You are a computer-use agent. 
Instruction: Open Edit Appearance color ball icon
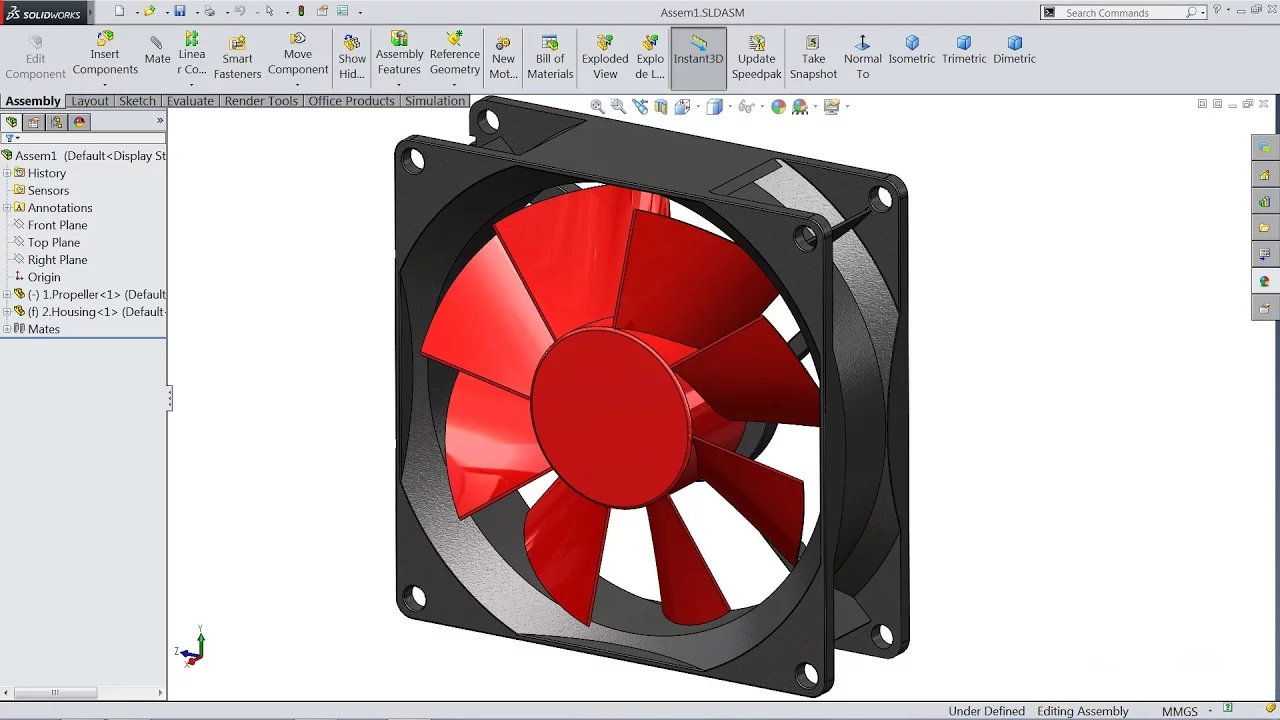pos(779,106)
